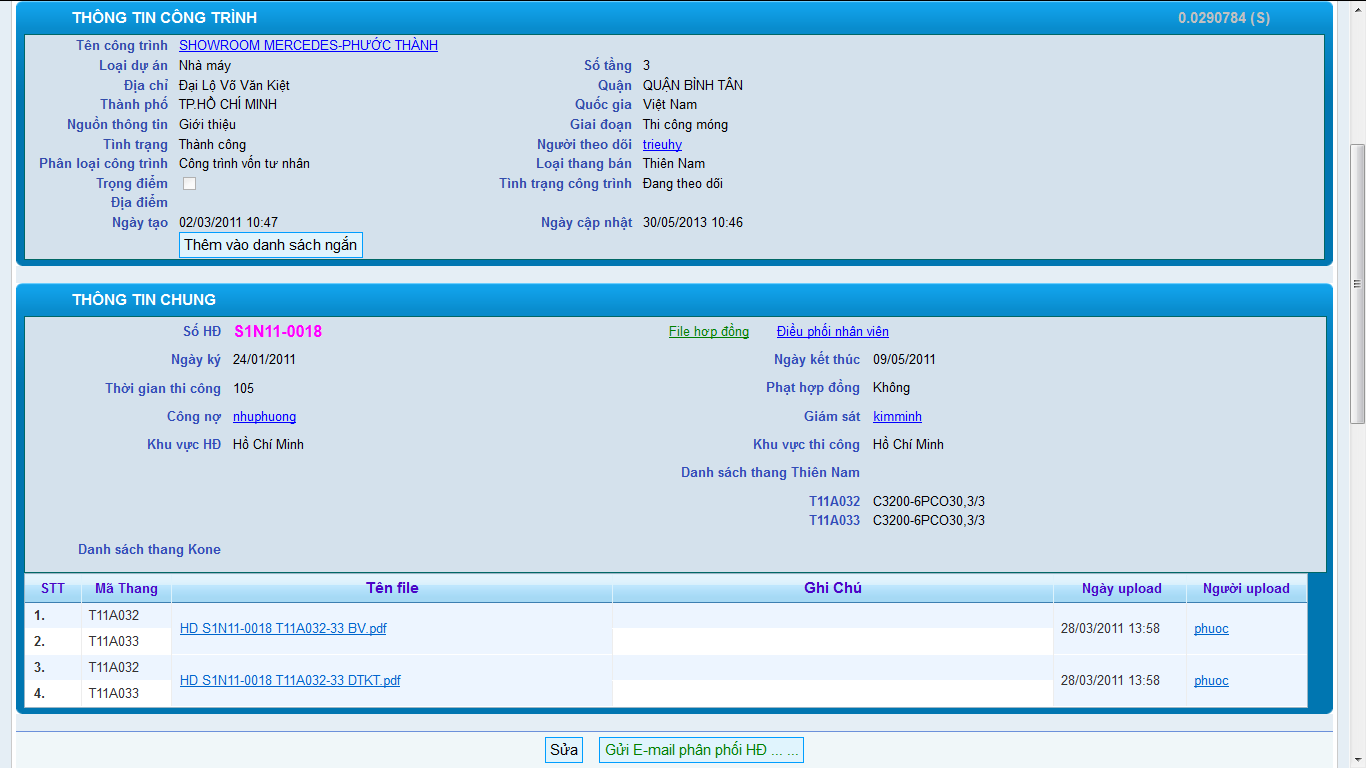Screen dimensions: 1366x768
Task: Click QUẬN BÌNH TÂN district value
Action: pos(693,85)
